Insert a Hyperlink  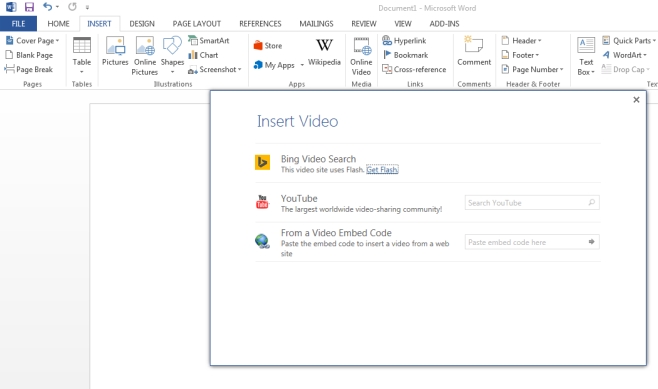point(404,41)
